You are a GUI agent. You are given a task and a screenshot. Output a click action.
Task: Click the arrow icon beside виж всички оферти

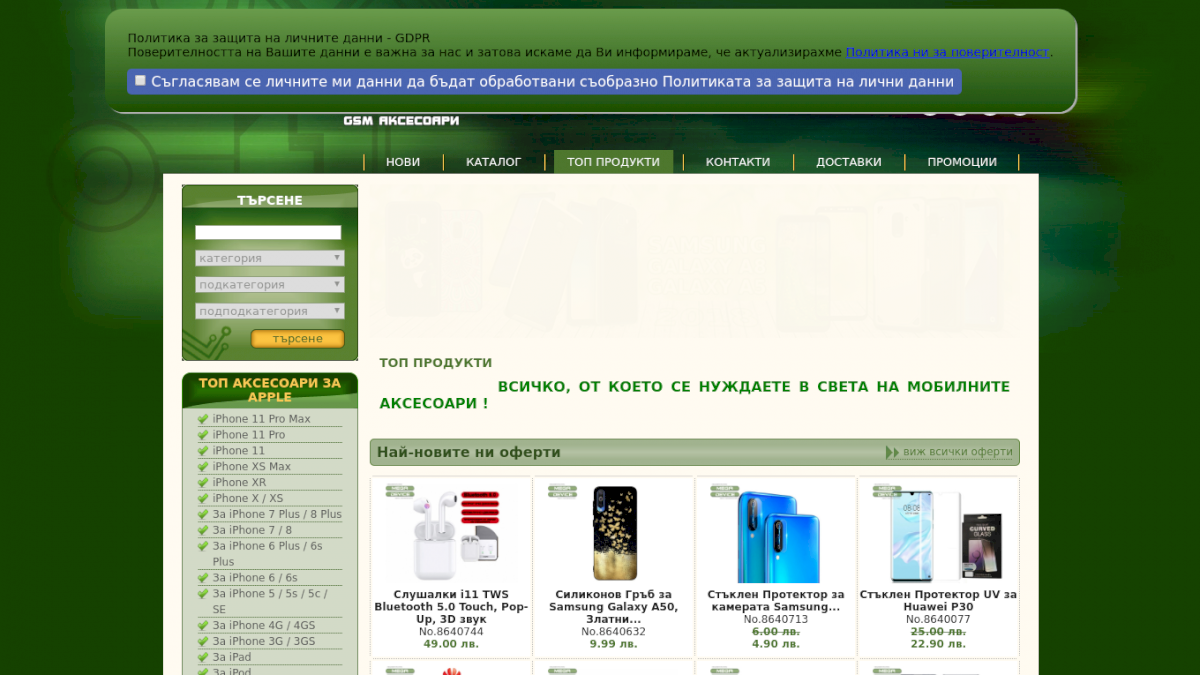tap(892, 452)
